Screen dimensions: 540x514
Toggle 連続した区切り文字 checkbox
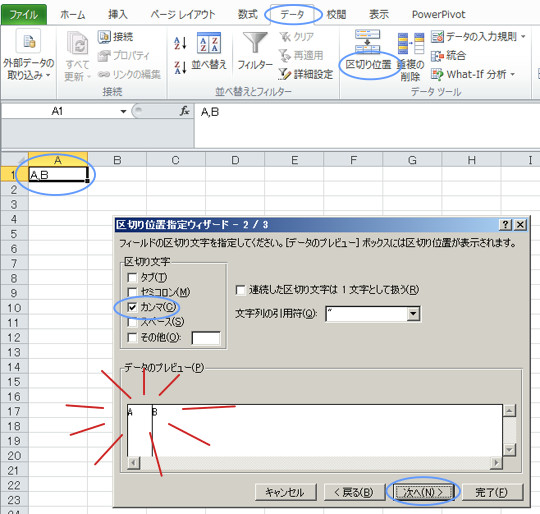240,290
